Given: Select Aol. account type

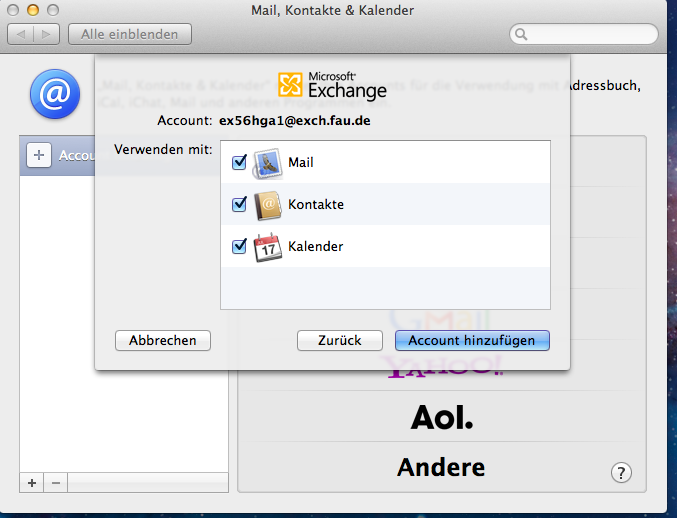Looking at the screenshot, I should pyautogui.click(x=441, y=418).
